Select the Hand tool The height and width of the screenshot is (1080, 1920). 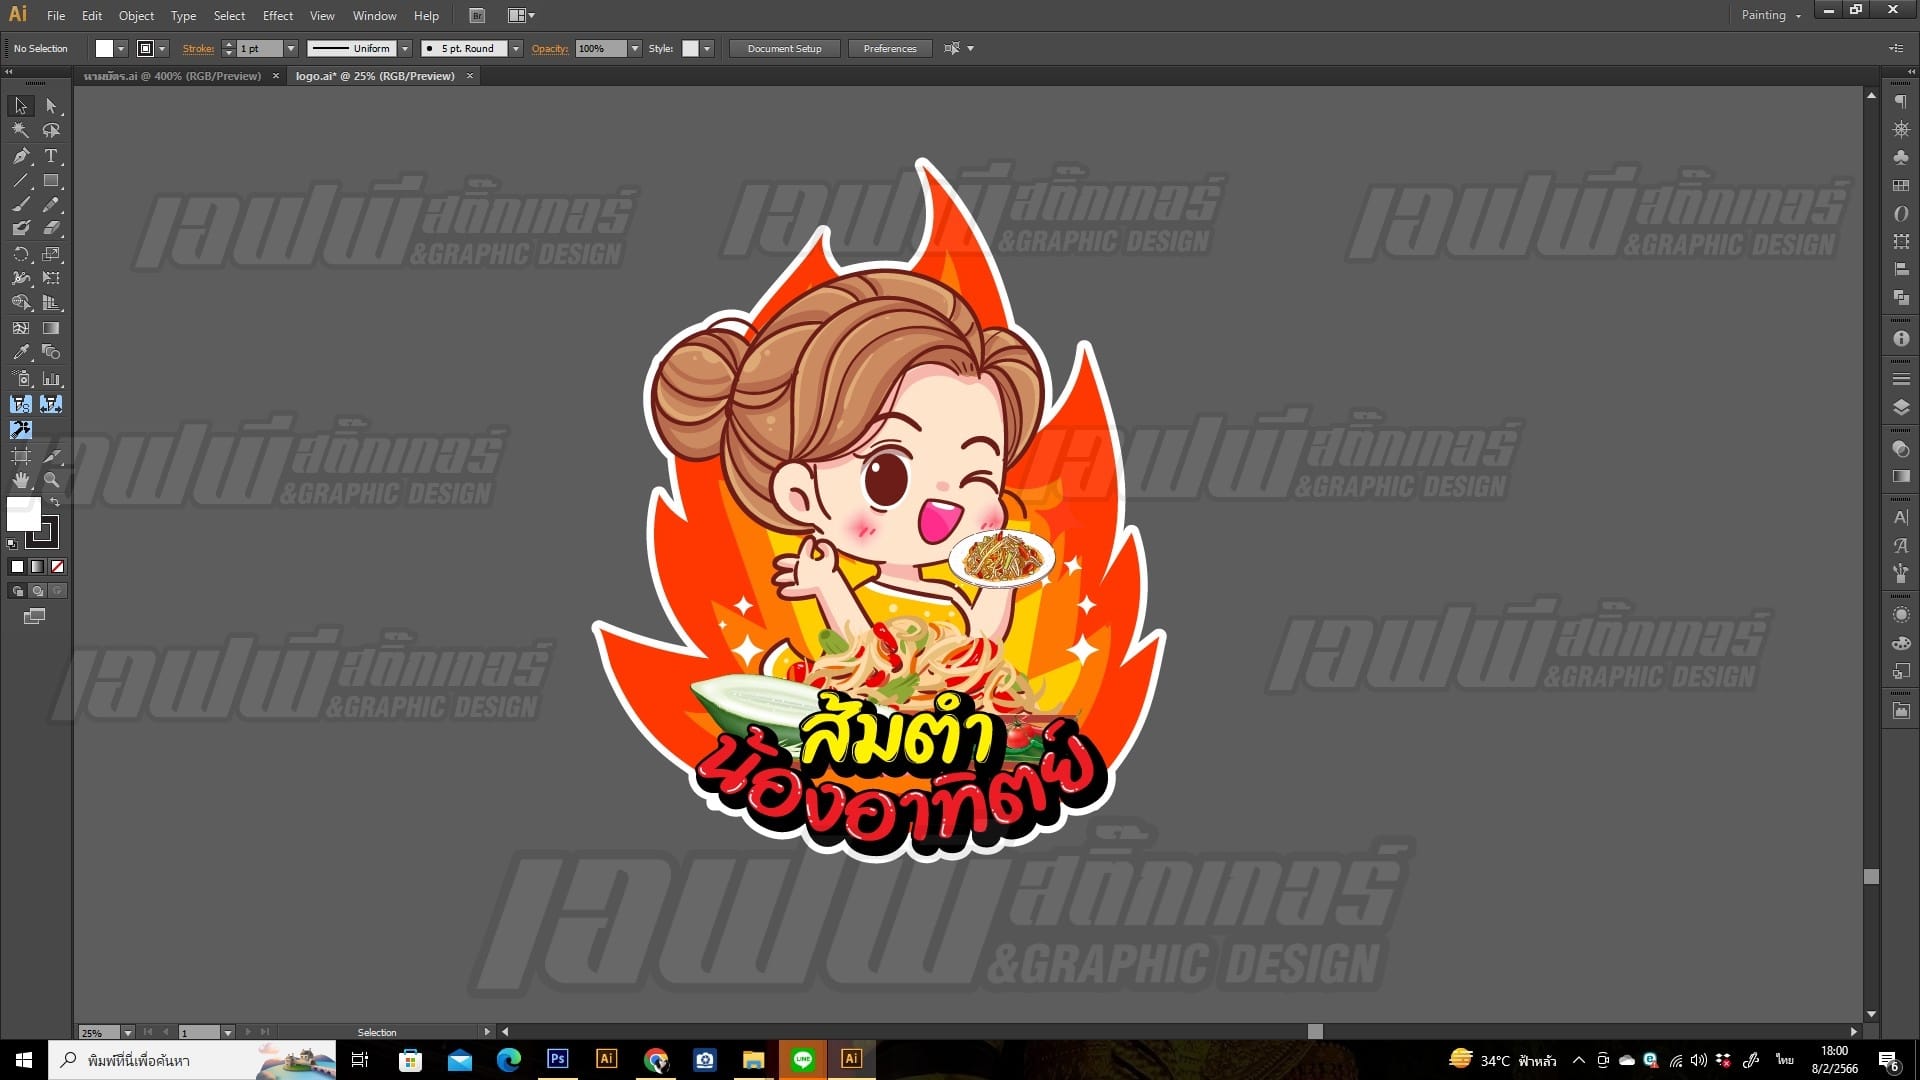coord(21,480)
